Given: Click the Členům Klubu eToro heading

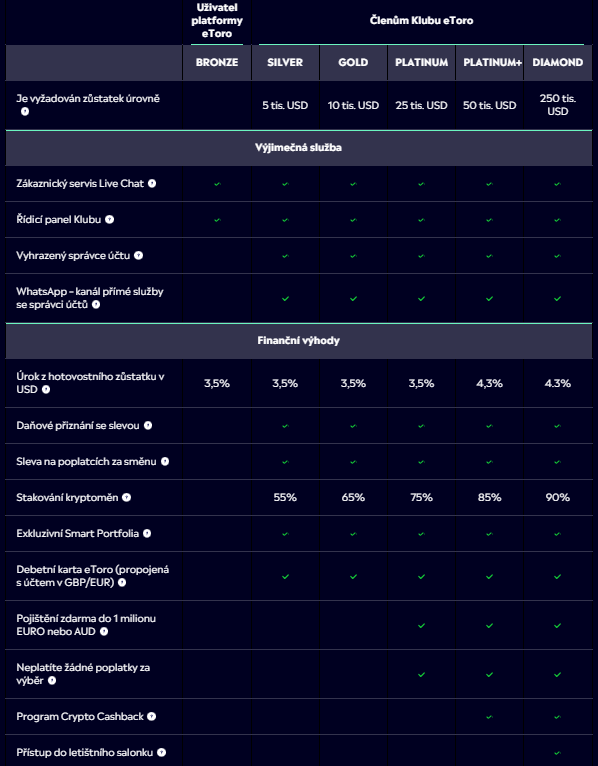Looking at the screenshot, I should click(x=421, y=21).
